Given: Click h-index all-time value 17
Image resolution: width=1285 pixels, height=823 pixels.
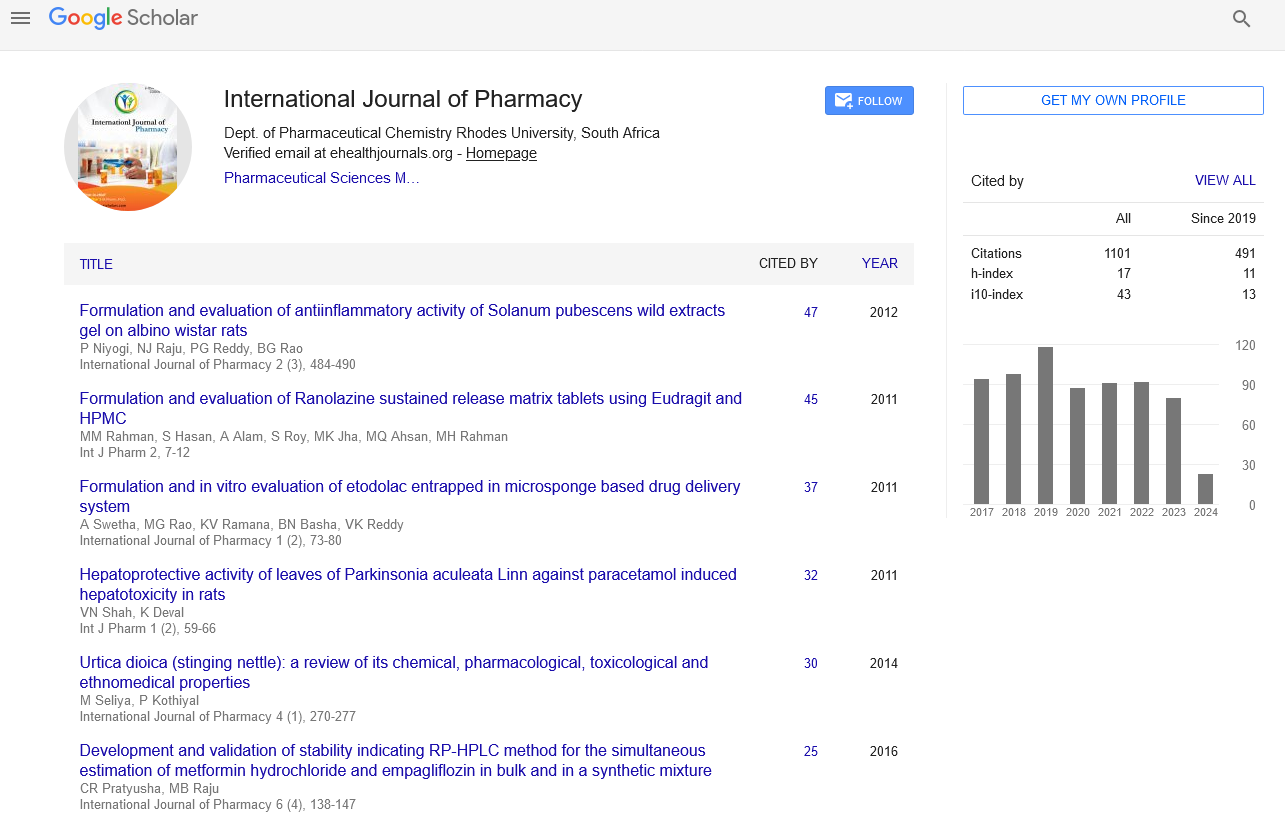Looking at the screenshot, I should pos(1124,273).
